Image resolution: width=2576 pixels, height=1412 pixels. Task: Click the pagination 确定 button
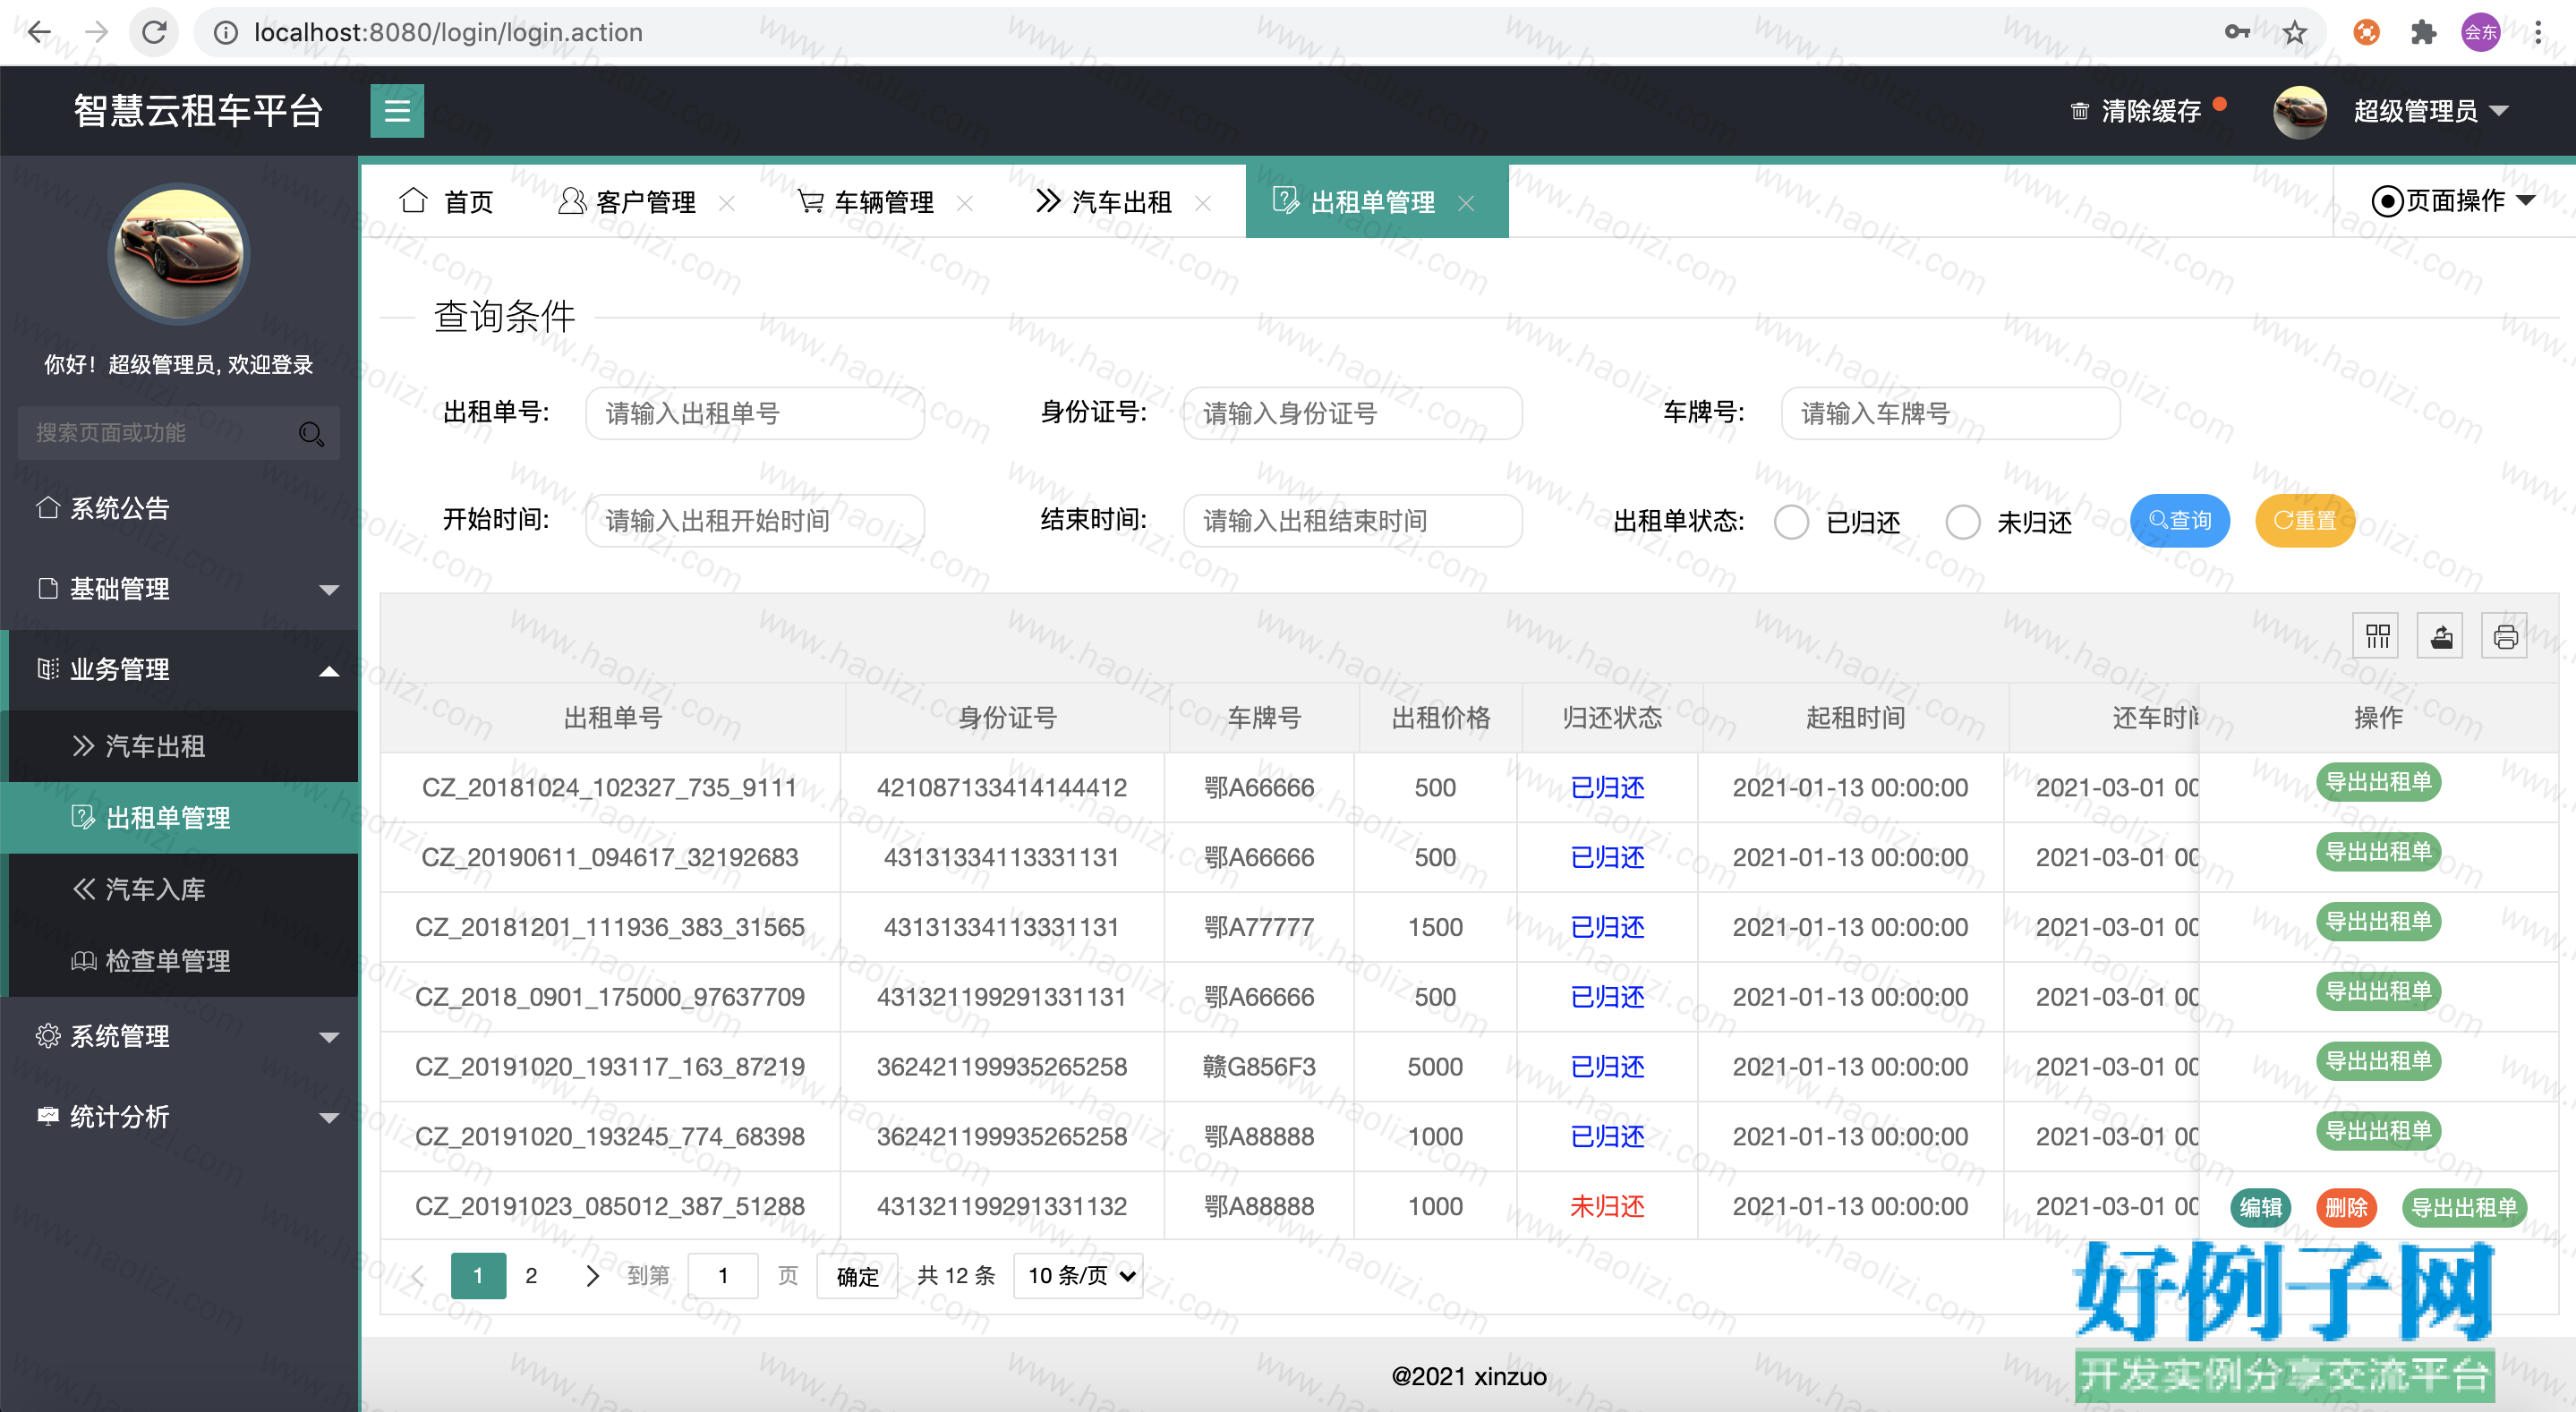point(857,1276)
